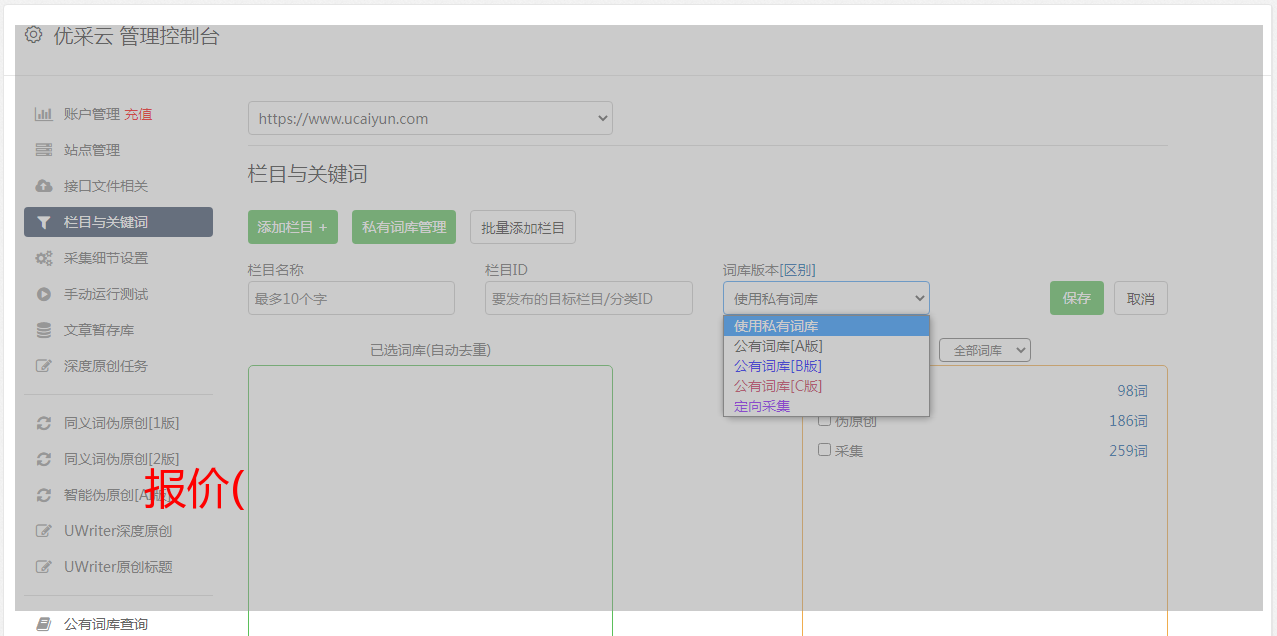Click the gear icon in 优采云 header
Viewport: 1277px width, 636px height.
[33, 35]
